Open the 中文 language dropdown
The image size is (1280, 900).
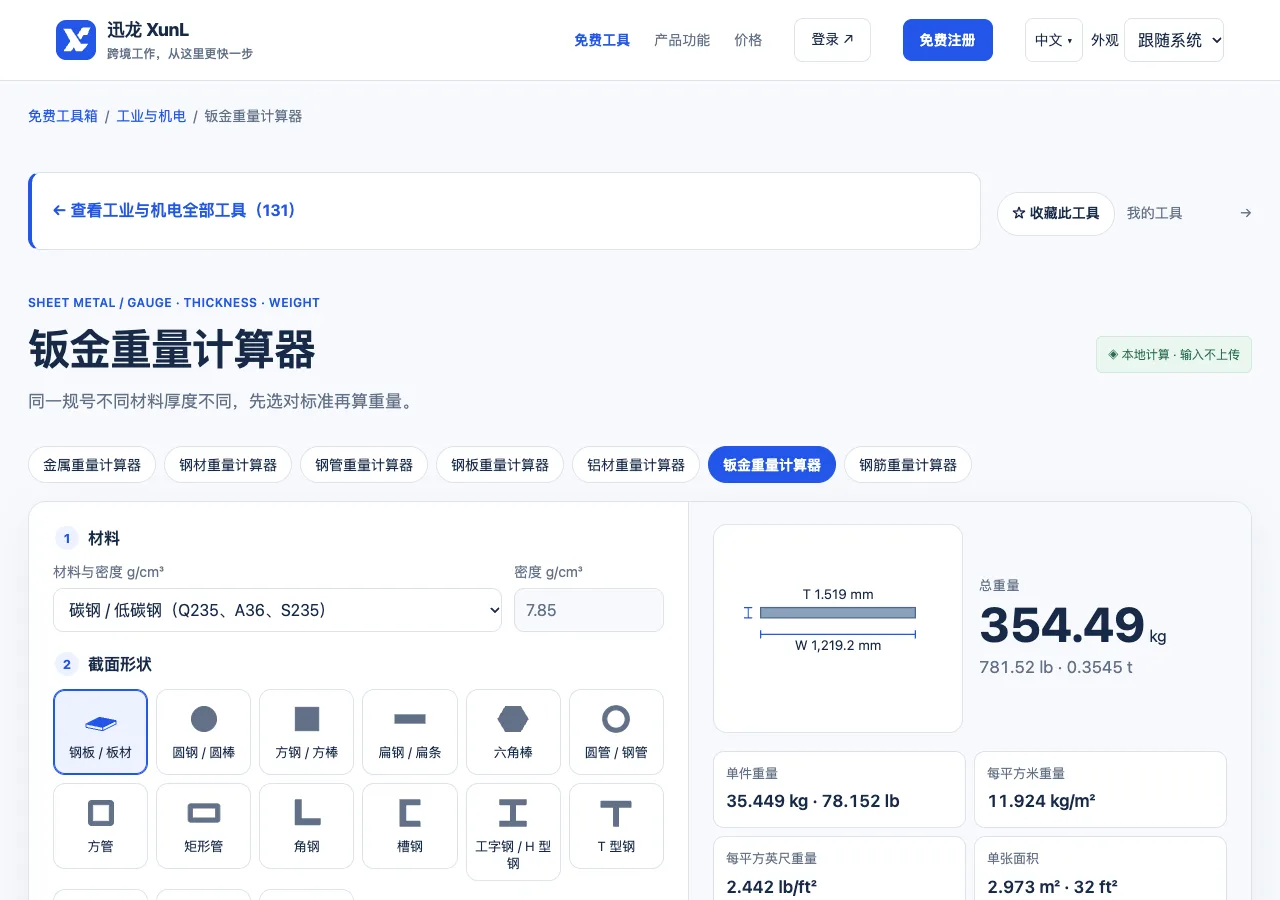(x=1054, y=40)
